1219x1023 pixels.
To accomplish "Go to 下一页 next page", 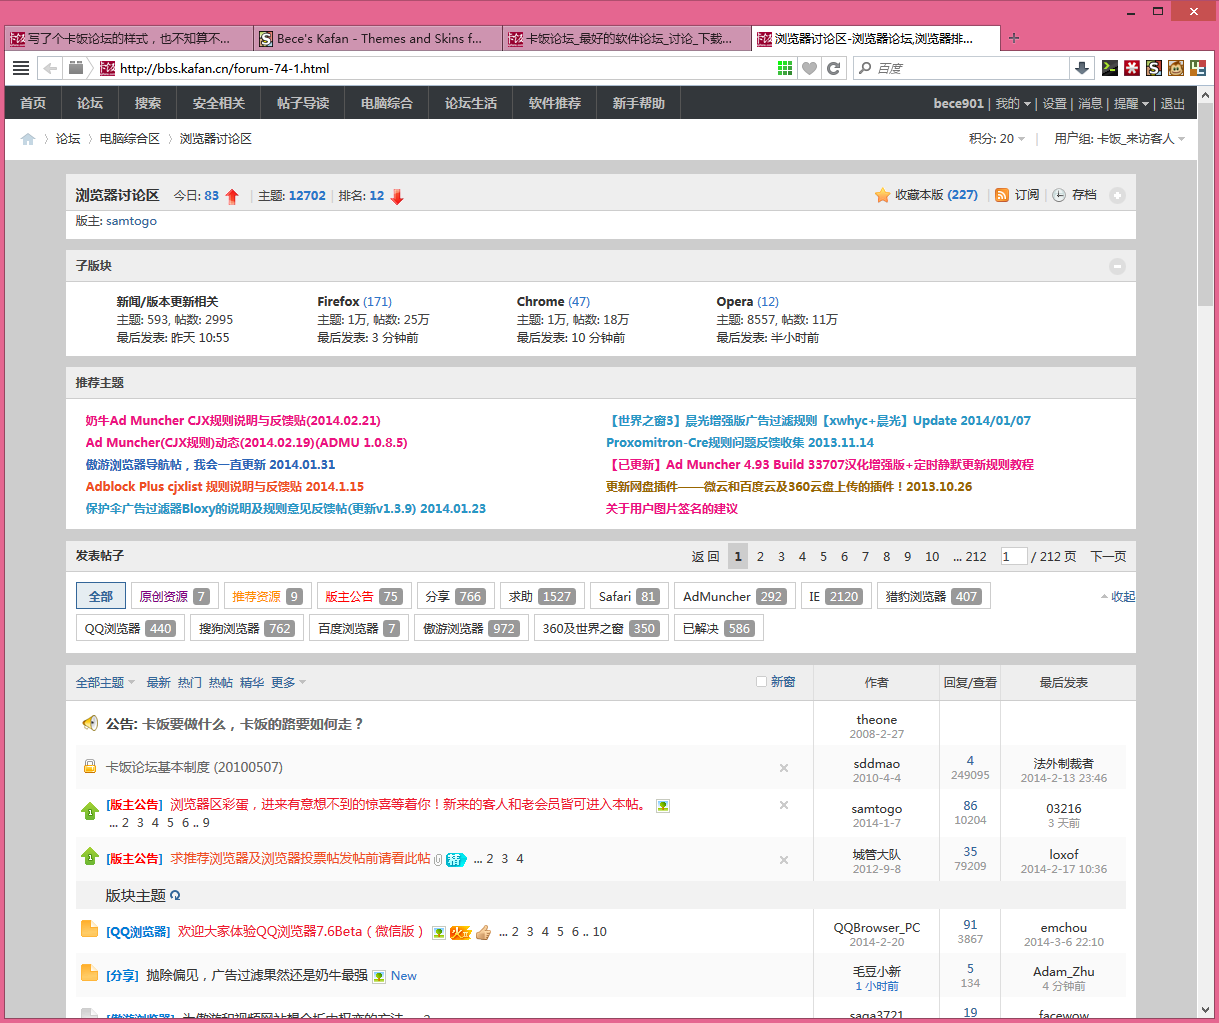I will [x=1108, y=556].
